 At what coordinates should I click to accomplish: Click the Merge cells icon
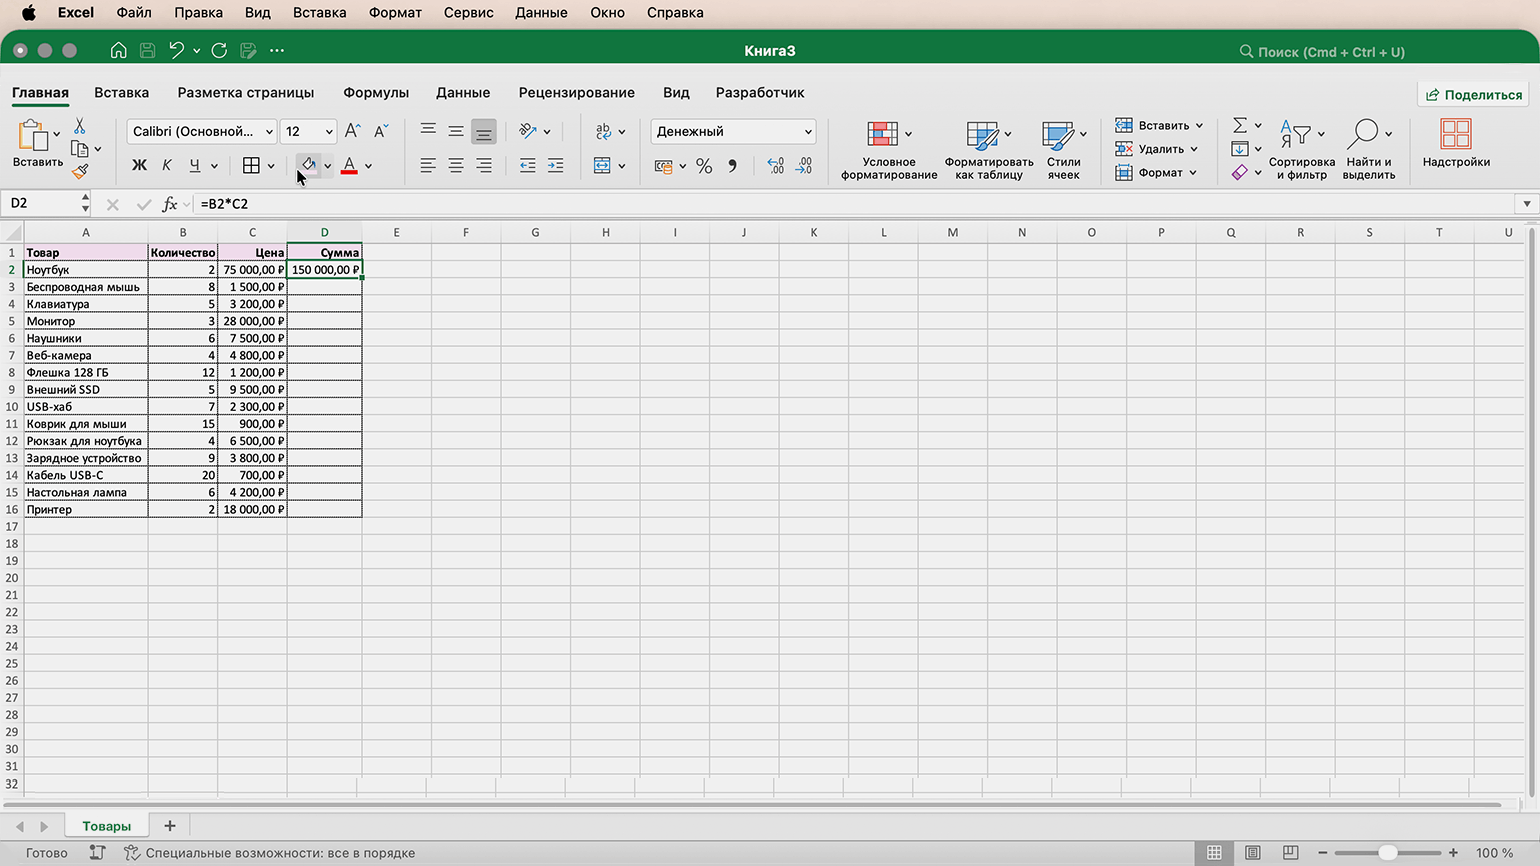pos(602,166)
